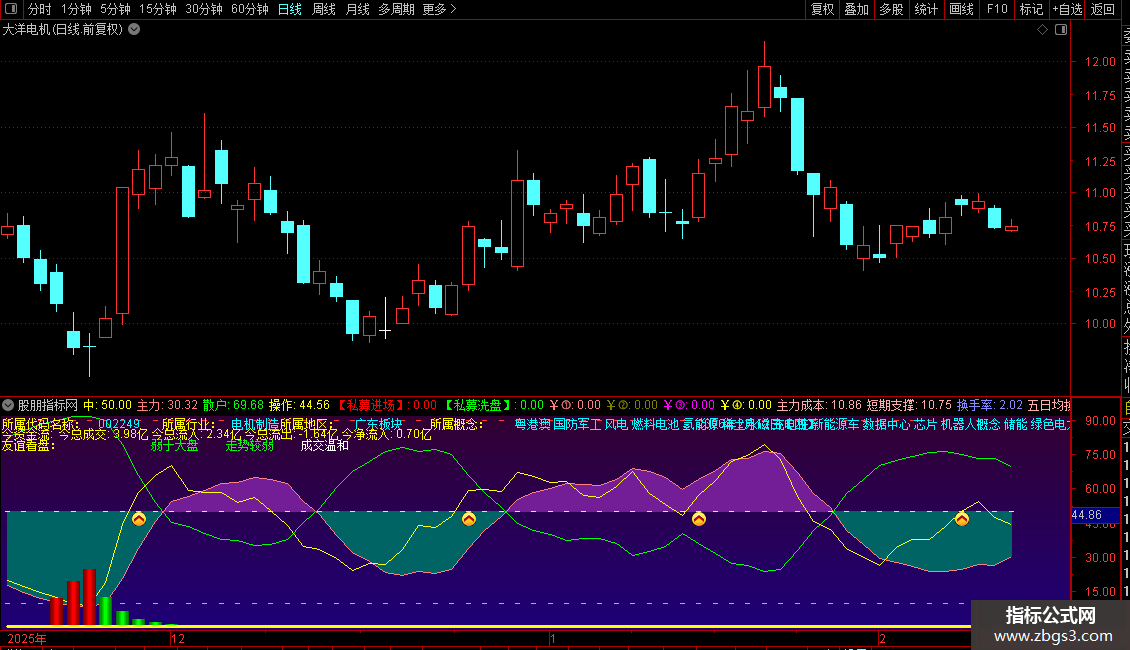This screenshot has width=1130, height=650.
Task: Click the 12 month marker on time axis
Action: tap(178, 638)
